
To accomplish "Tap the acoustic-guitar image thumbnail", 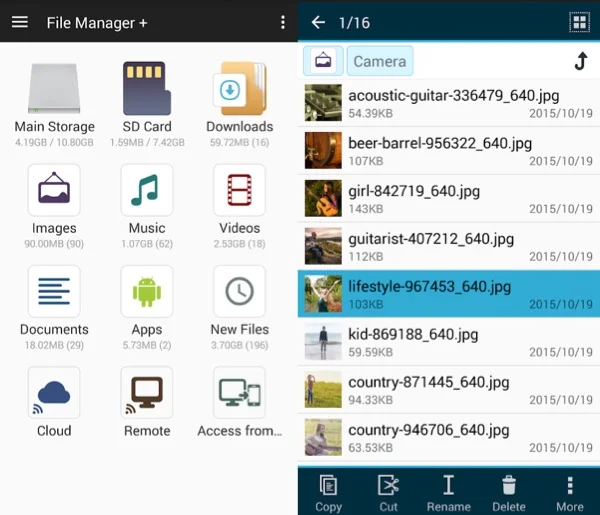I will point(324,102).
